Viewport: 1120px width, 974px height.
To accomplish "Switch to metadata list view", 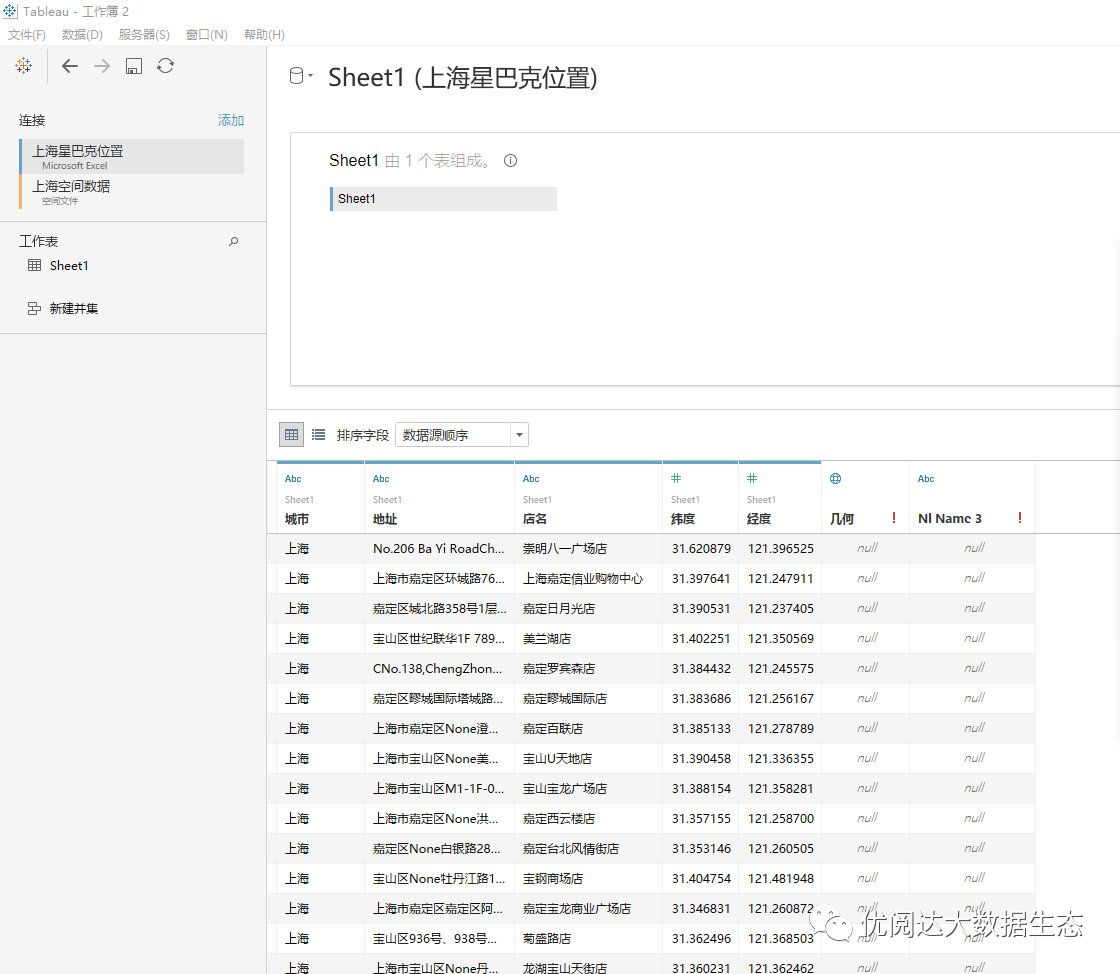I will click(319, 434).
